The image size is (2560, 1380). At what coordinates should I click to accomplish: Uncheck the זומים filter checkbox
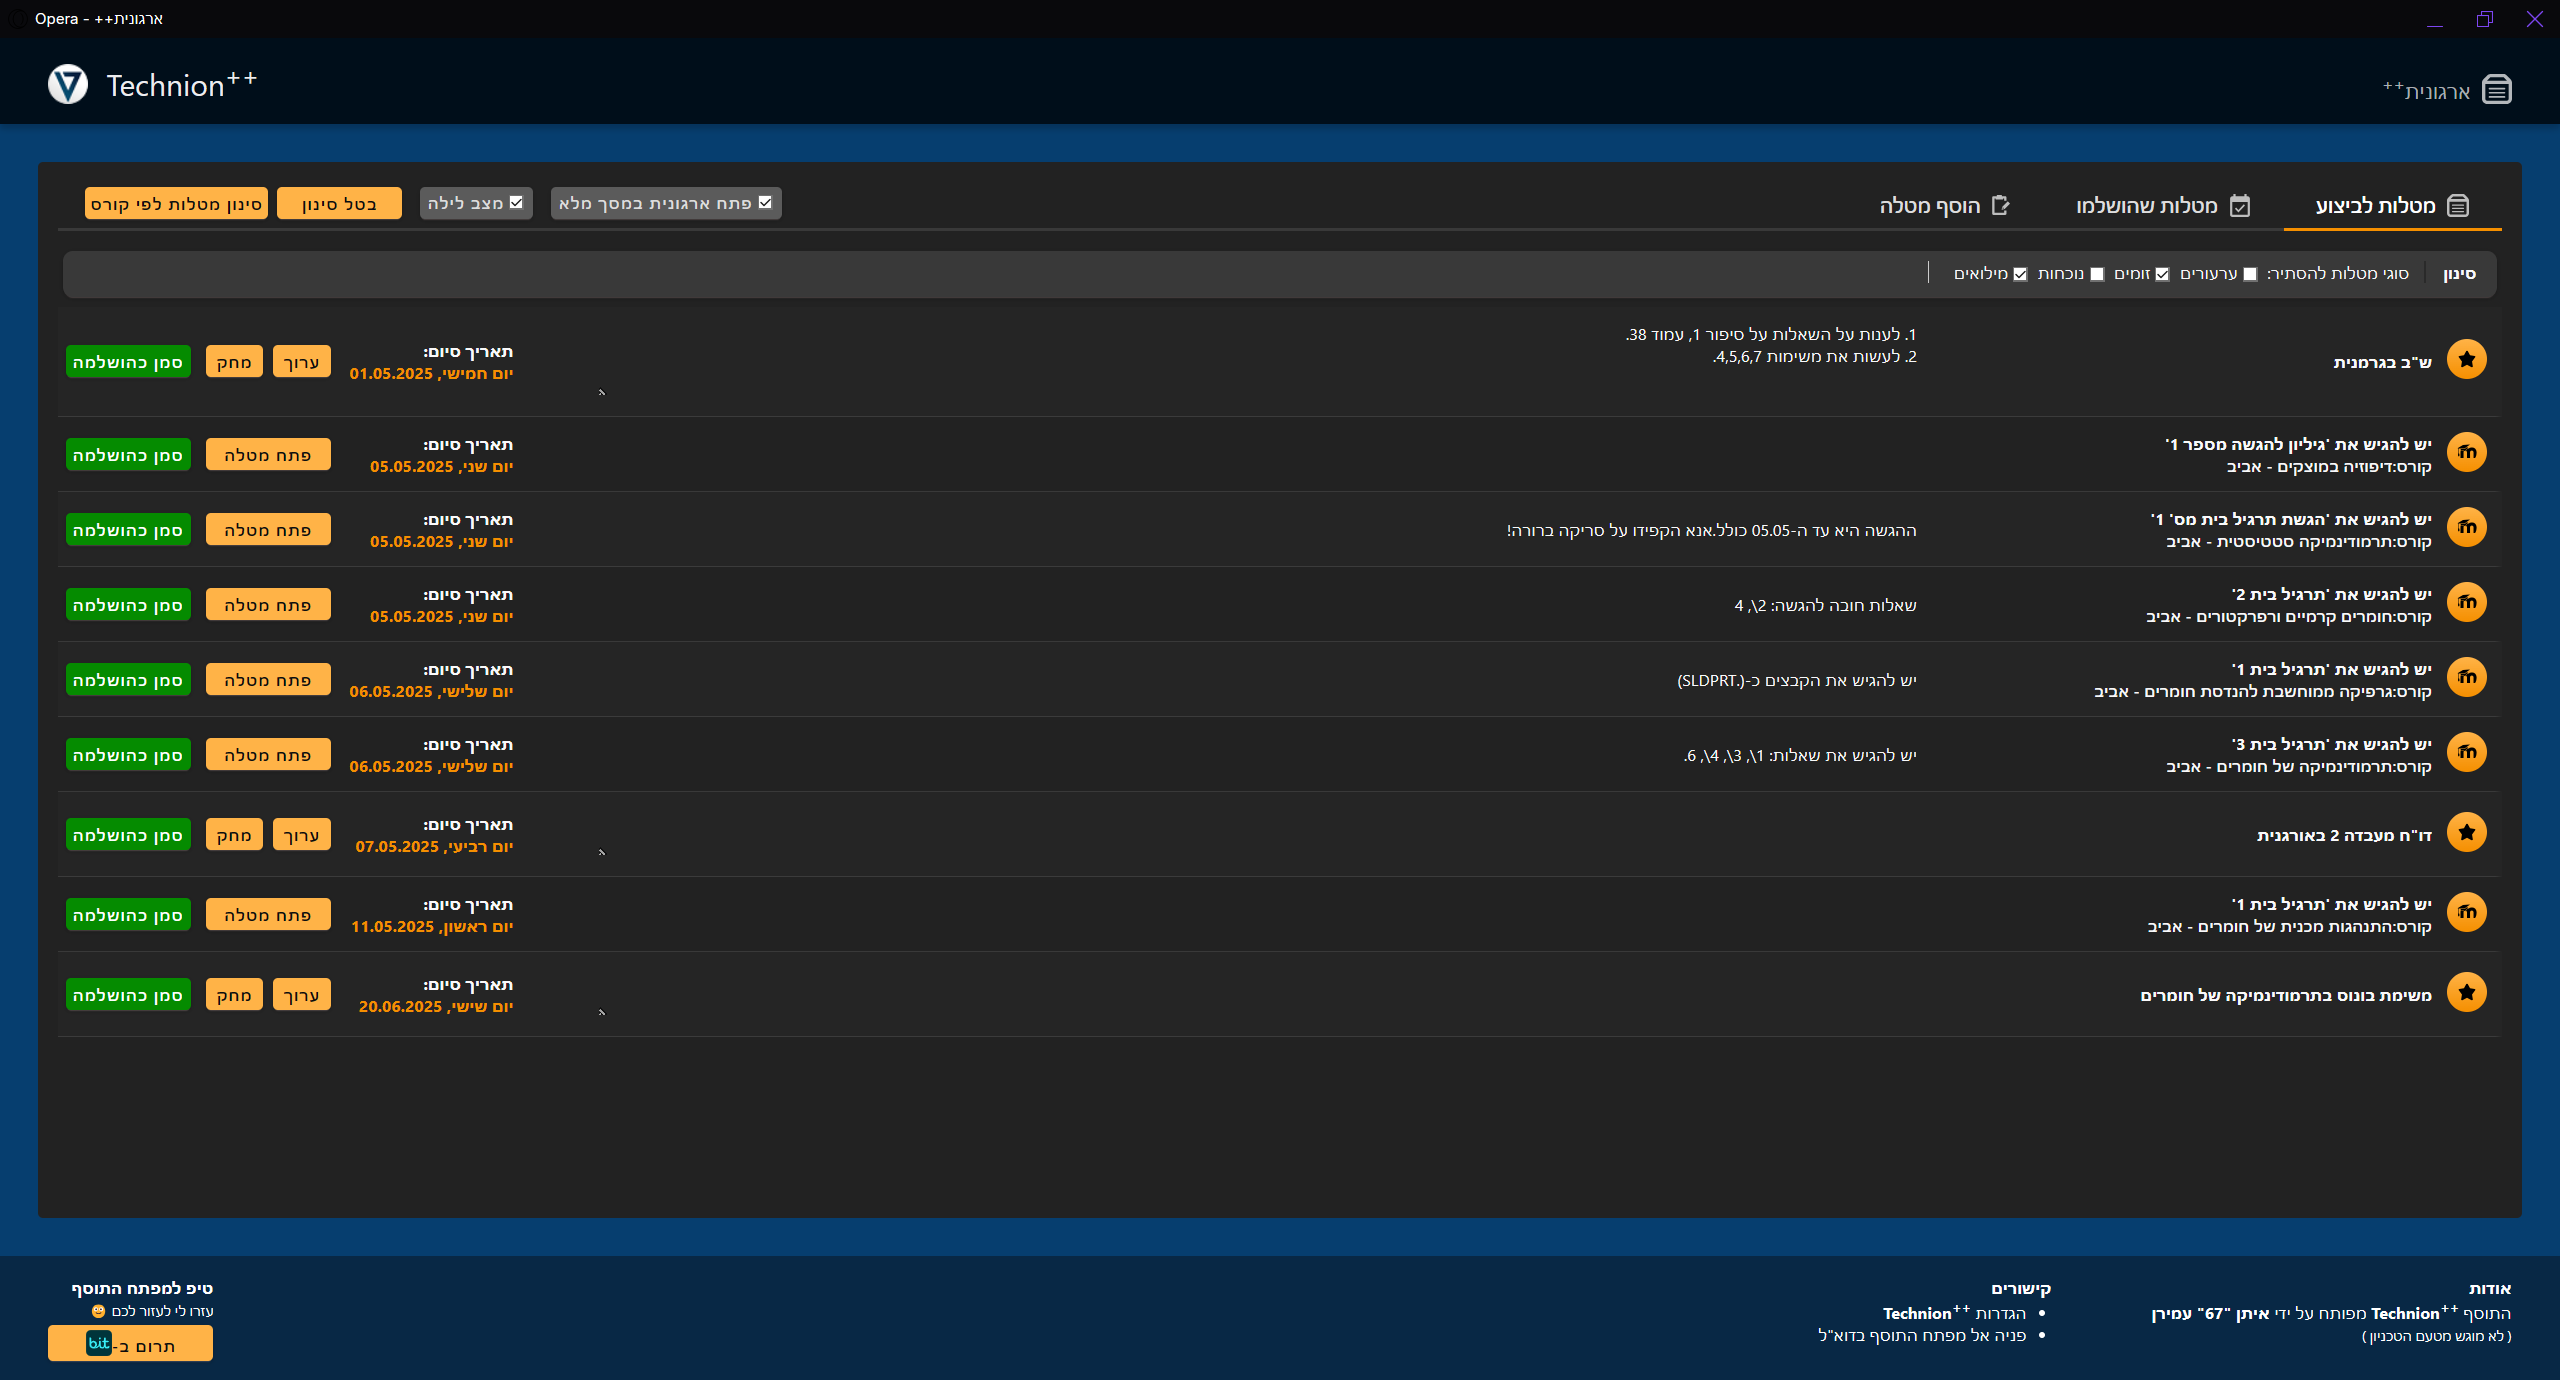pyautogui.click(x=2162, y=274)
